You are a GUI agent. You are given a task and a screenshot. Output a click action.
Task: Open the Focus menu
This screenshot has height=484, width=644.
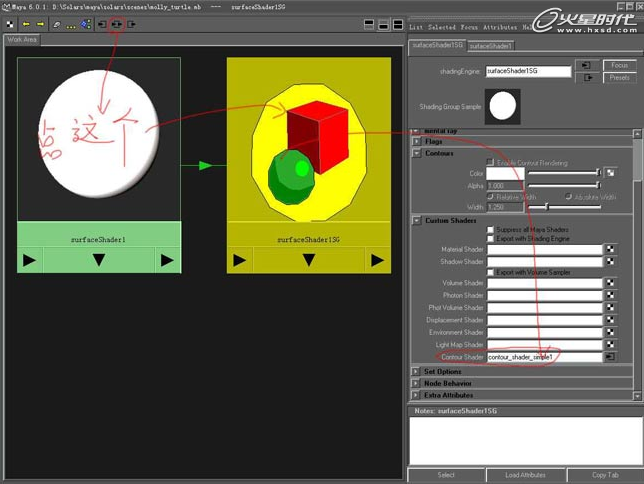[x=469, y=27]
